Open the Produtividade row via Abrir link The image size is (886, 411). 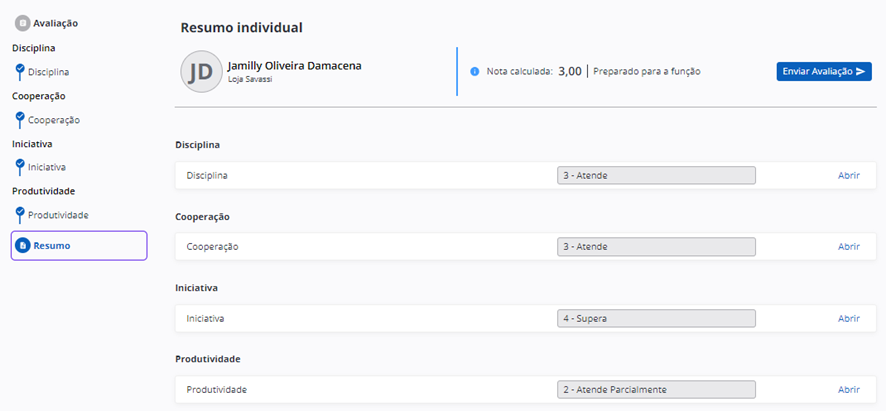[848, 389]
